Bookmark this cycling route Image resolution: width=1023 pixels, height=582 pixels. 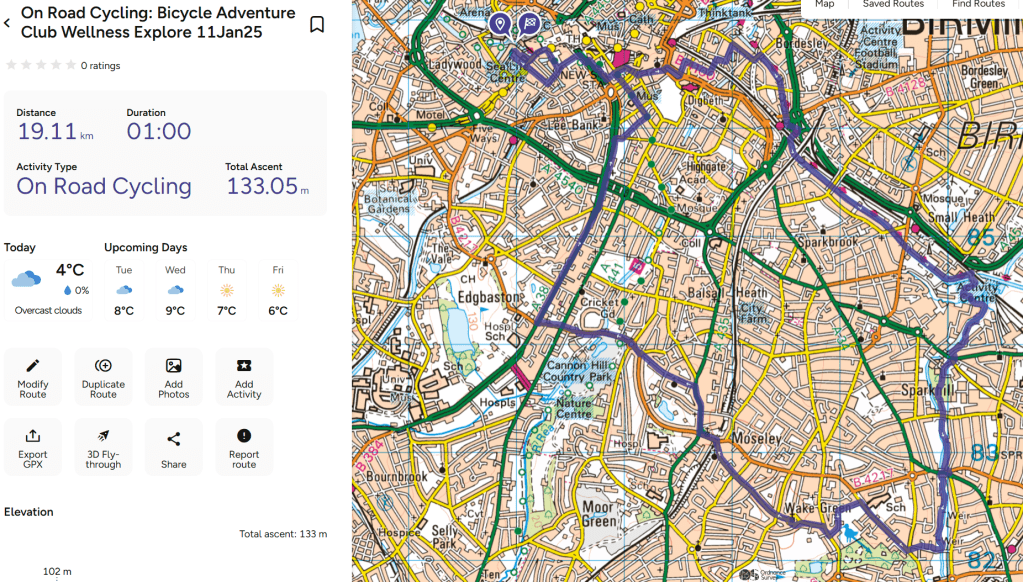[316, 24]
